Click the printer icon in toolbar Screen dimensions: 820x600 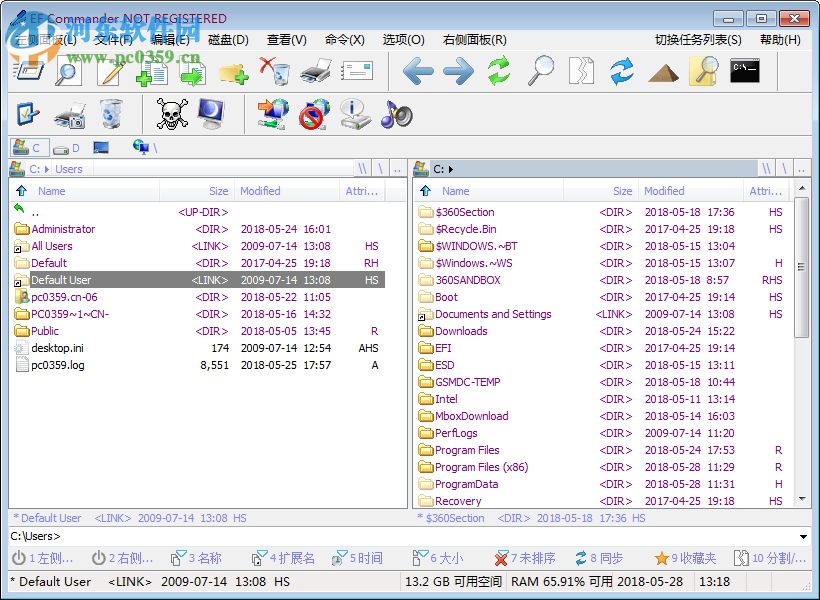[x=316, y=71]
